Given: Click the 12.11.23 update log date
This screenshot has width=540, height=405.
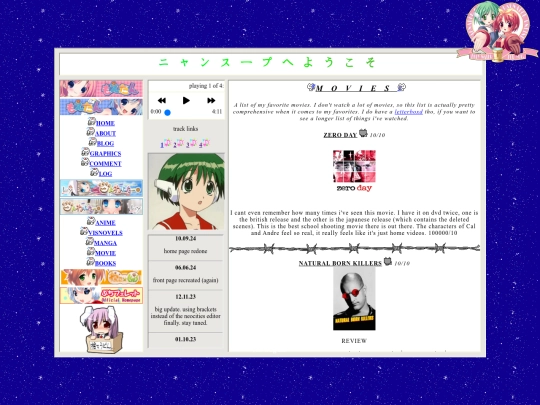Looking at the screenshot, I should point(186,297).
